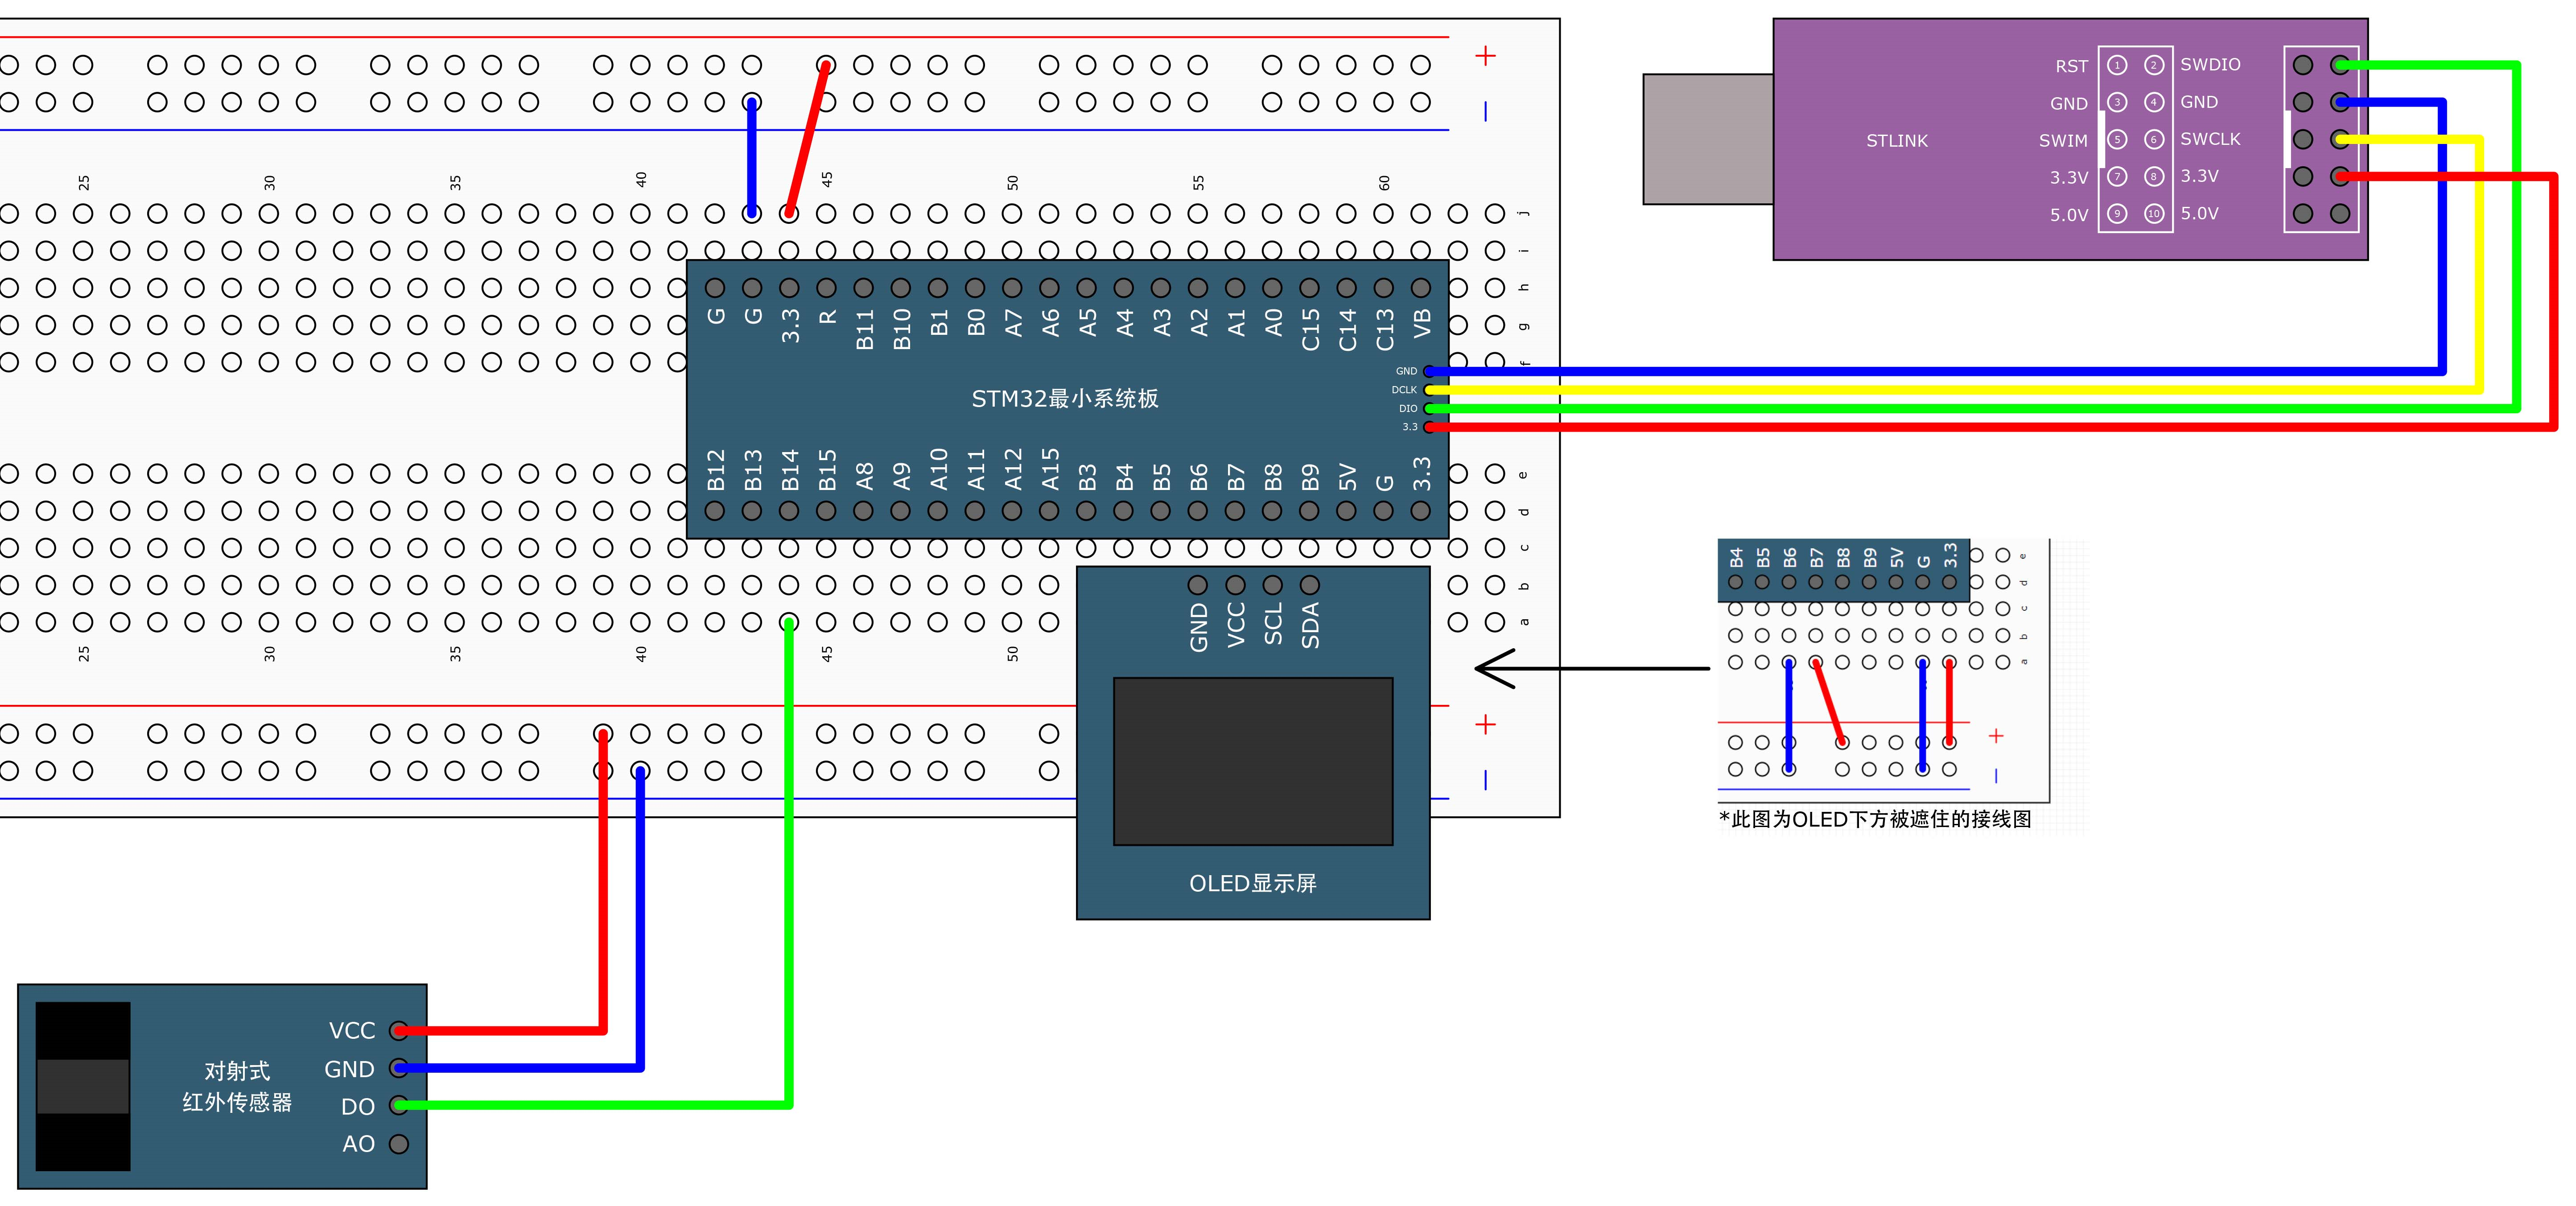
Task: Click the sensor DO pin with green wire
Action: (399, 1105)
